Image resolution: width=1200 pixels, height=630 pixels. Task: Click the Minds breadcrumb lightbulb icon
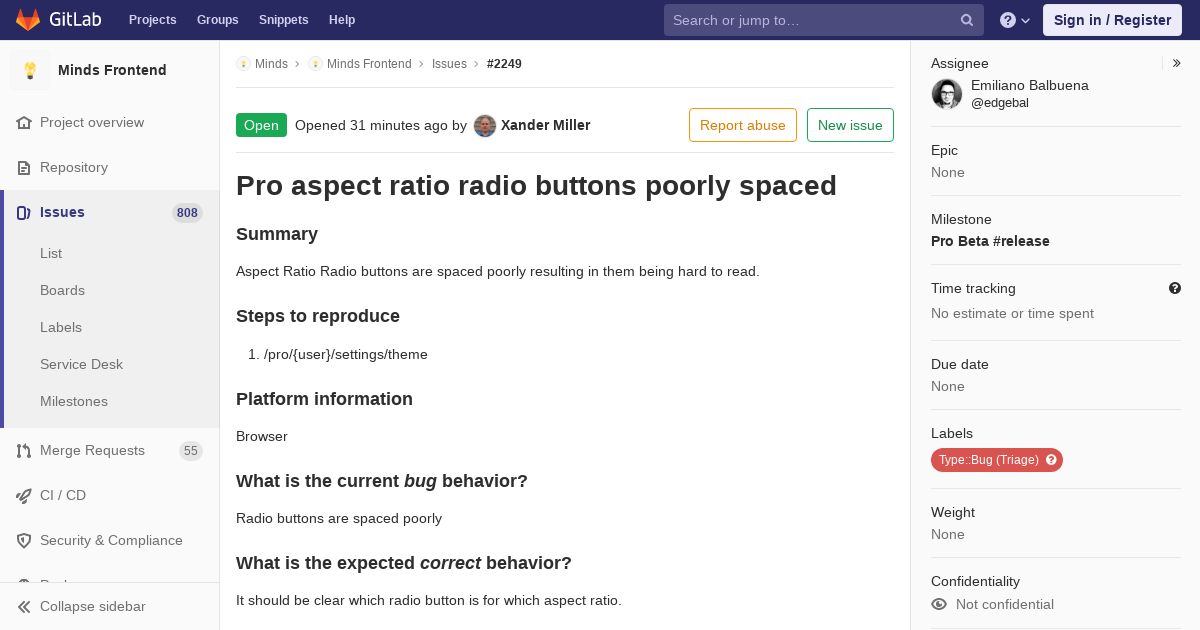243,64
